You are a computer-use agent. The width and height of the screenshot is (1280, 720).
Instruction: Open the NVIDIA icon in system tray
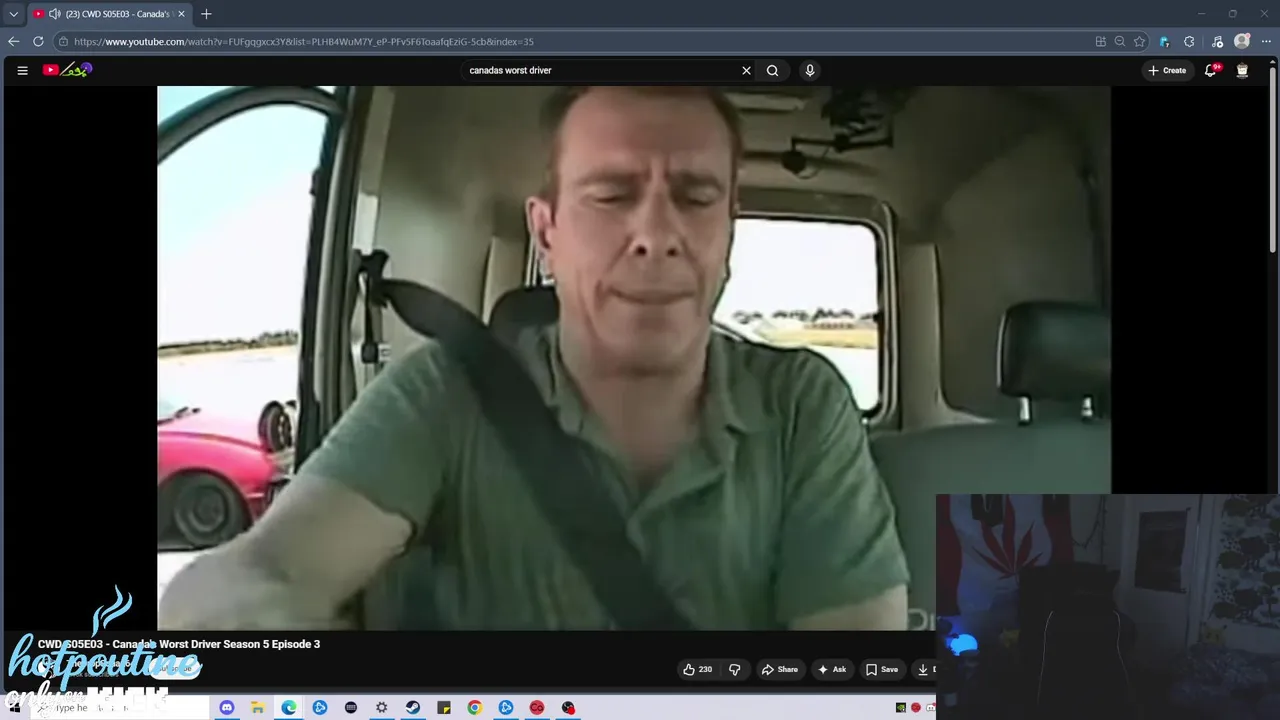point(901,708)
